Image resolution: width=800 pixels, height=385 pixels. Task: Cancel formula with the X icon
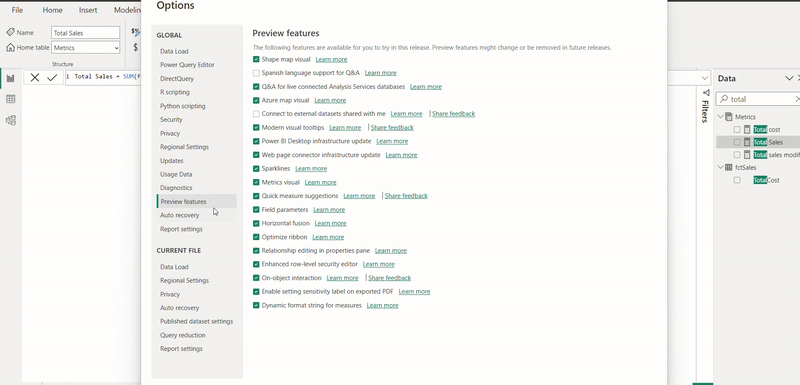[x=35, y=78]
